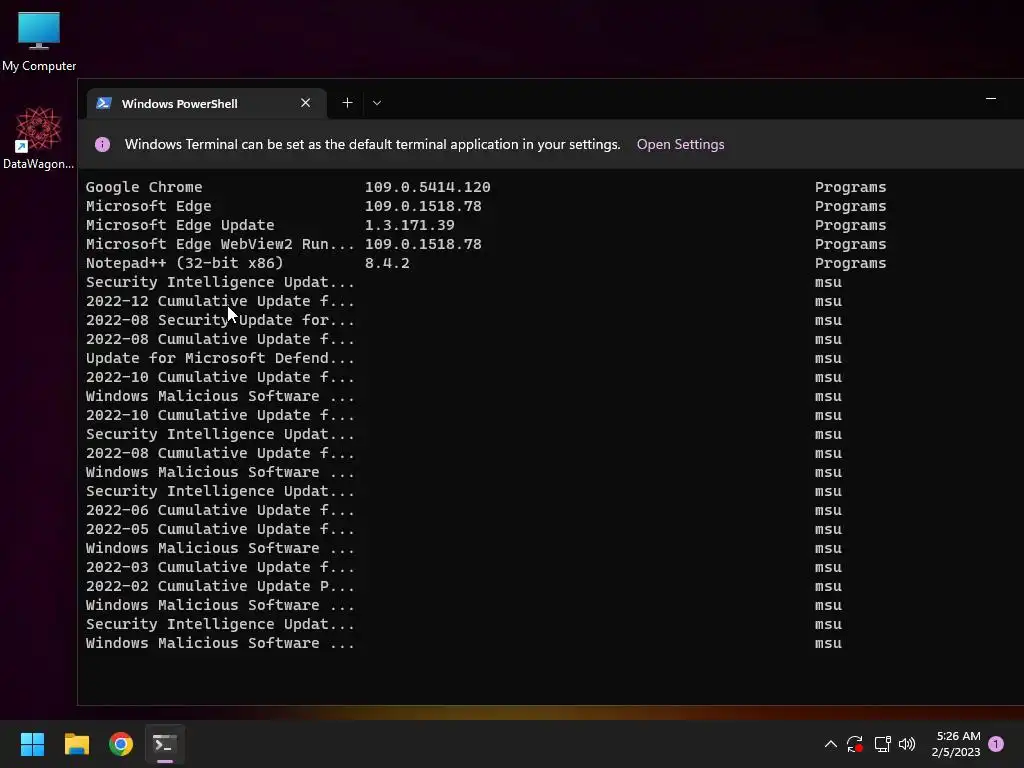The image size is (1024, 768).
Task: Click msu beside 2022-12 Cumulative Update
Action: point(828,301)
